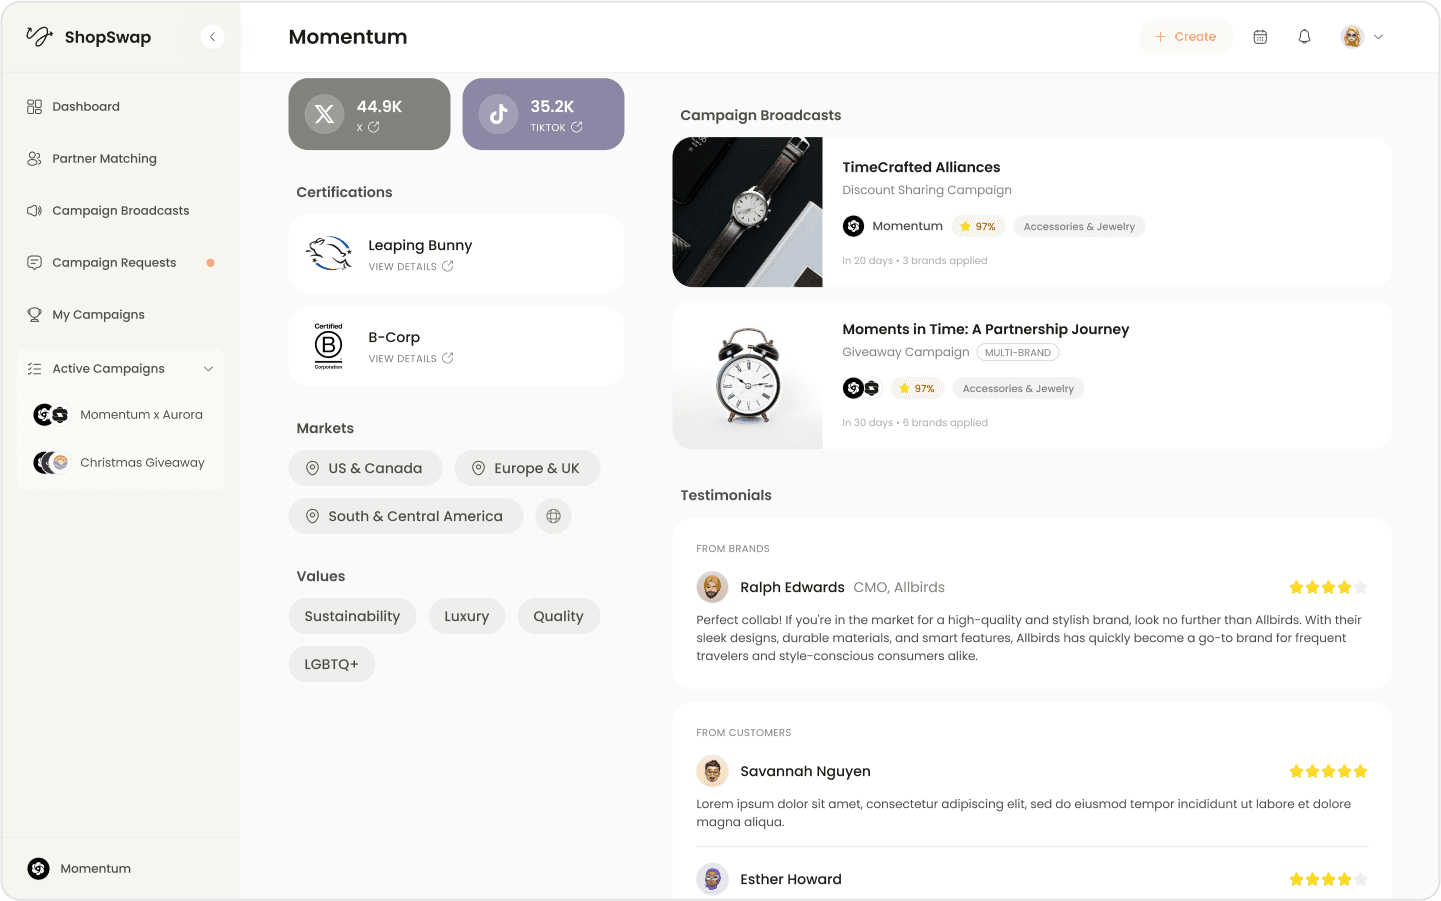This screenshot has width=1441, height=901.
Task: Select Partner Matching in the sidebar
Action: tap(104, 158)
